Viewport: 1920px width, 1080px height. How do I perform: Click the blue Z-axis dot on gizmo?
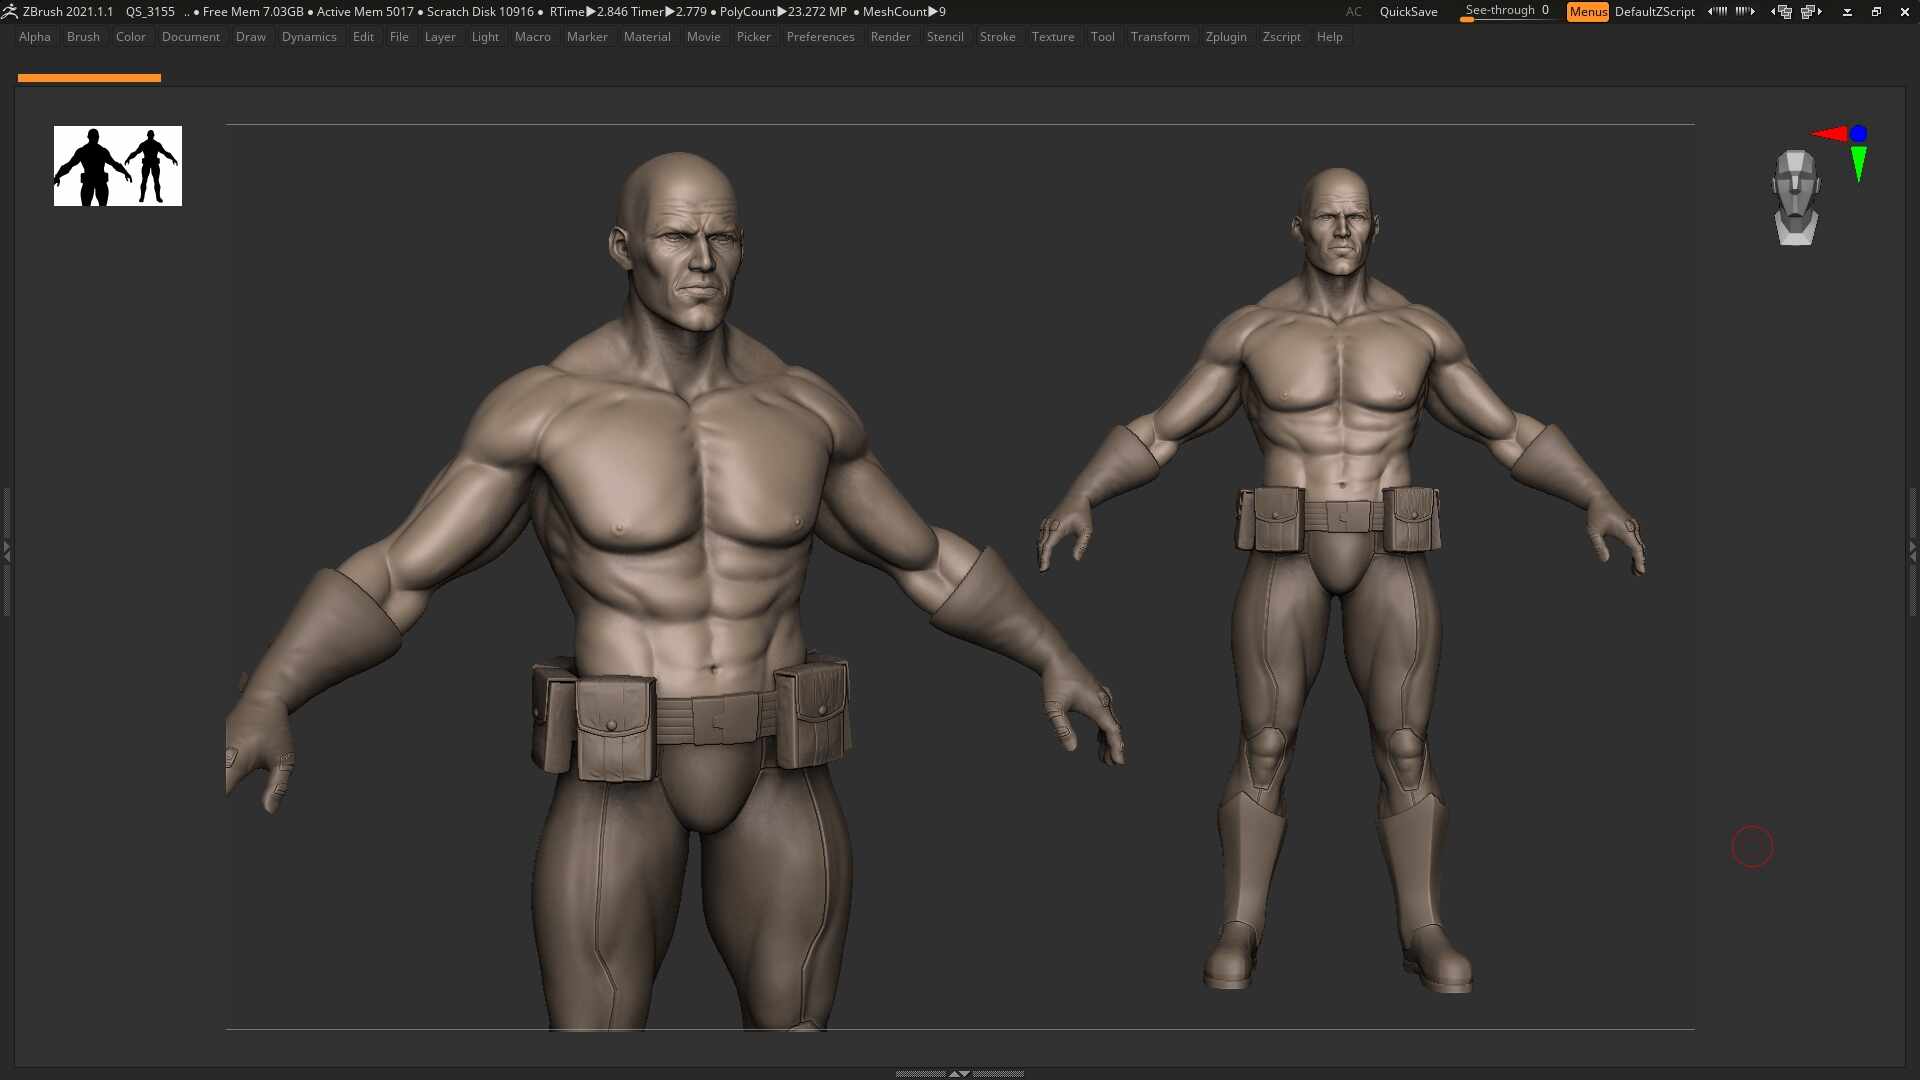(x=1858, y=133)
